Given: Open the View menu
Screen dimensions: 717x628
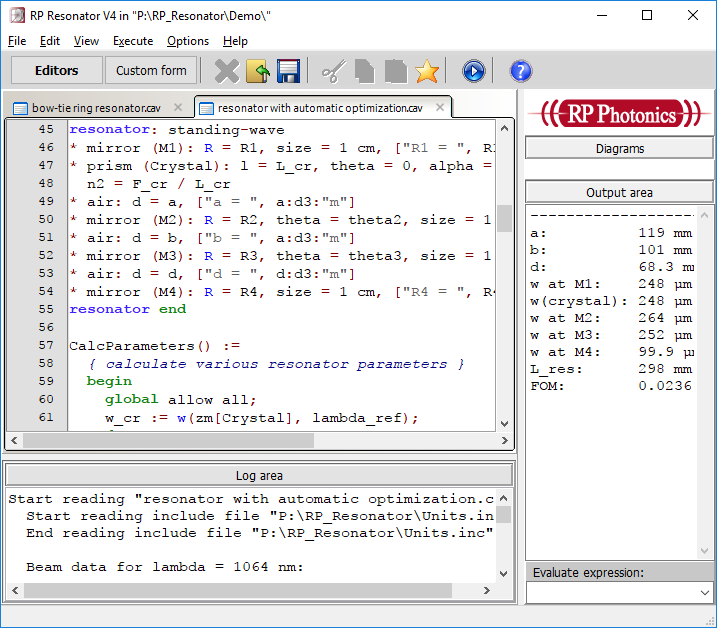Looking at the screenshot, I should click(x=86, y=41).
